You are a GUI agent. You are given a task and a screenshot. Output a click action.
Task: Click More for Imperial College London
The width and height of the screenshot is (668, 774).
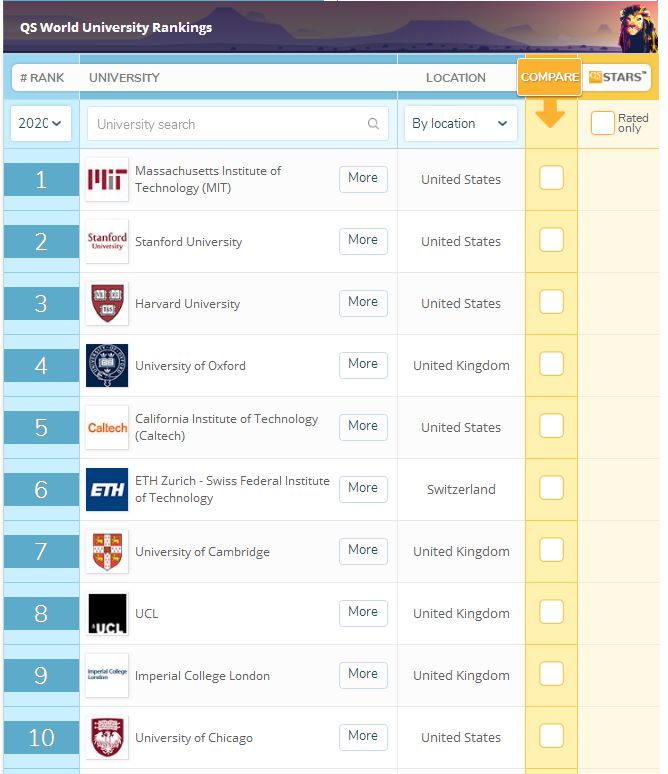click(363, 675)
